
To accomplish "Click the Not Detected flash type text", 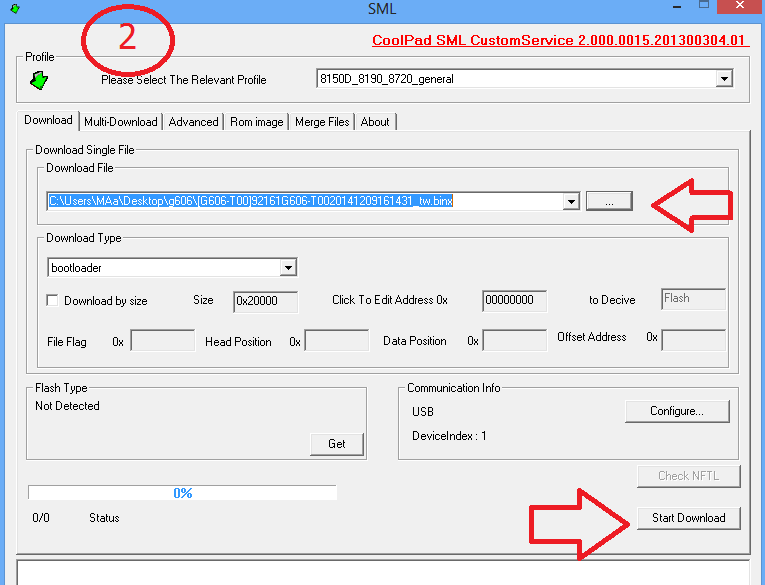I will pyautogui.click(x=67, y=406).
